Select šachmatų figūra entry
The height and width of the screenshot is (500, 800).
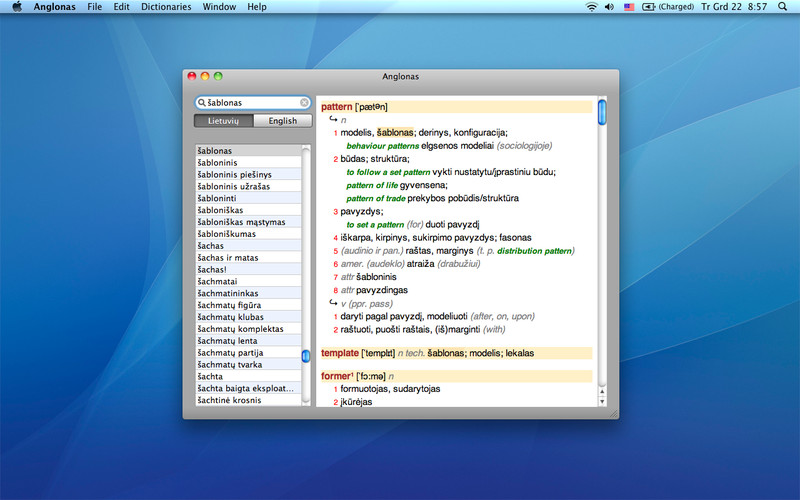248,305
